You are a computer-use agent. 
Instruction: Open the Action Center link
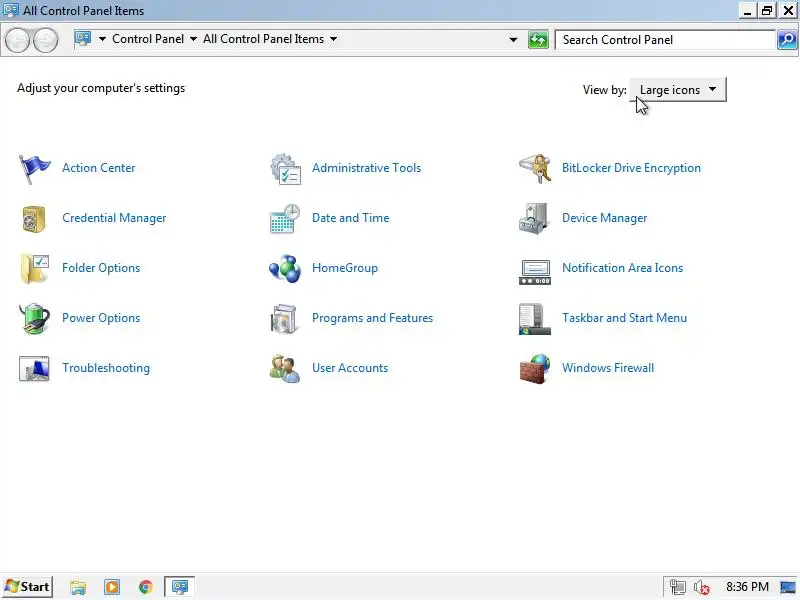click(98, 168)
